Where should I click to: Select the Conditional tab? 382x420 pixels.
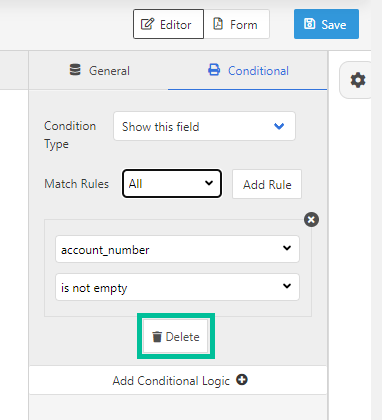(x=248, y=70)
